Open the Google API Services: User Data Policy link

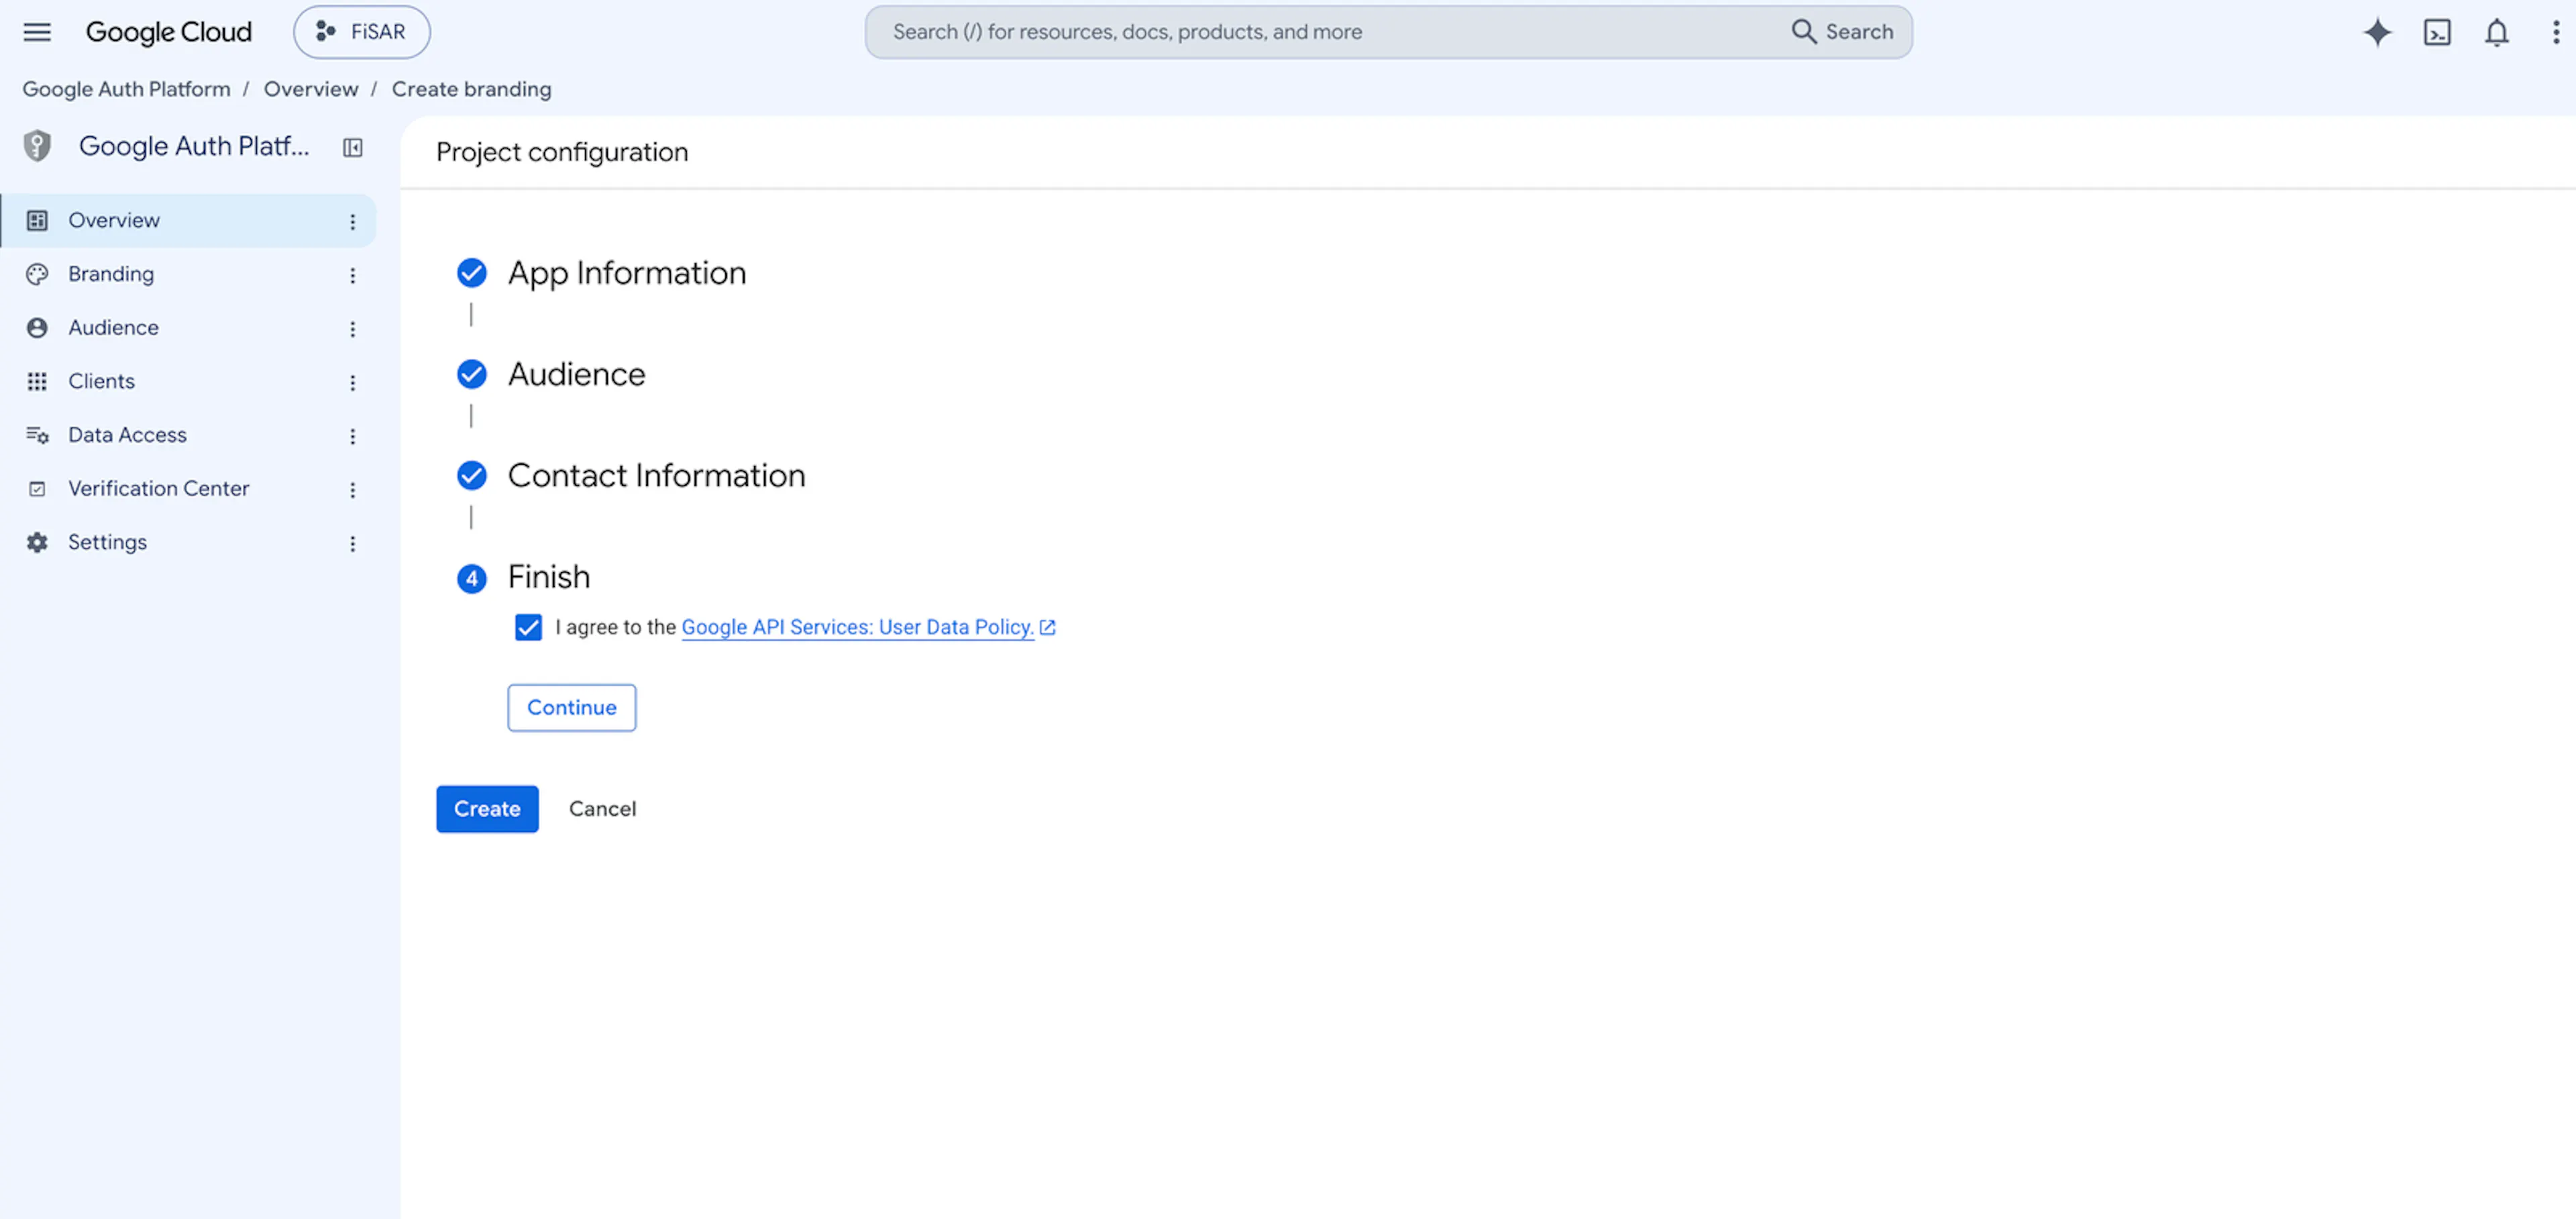[858, 627]
